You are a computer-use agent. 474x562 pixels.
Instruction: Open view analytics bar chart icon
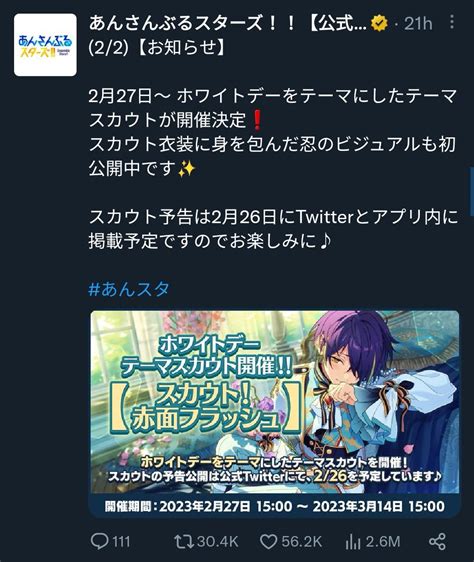tap(353, 541)
